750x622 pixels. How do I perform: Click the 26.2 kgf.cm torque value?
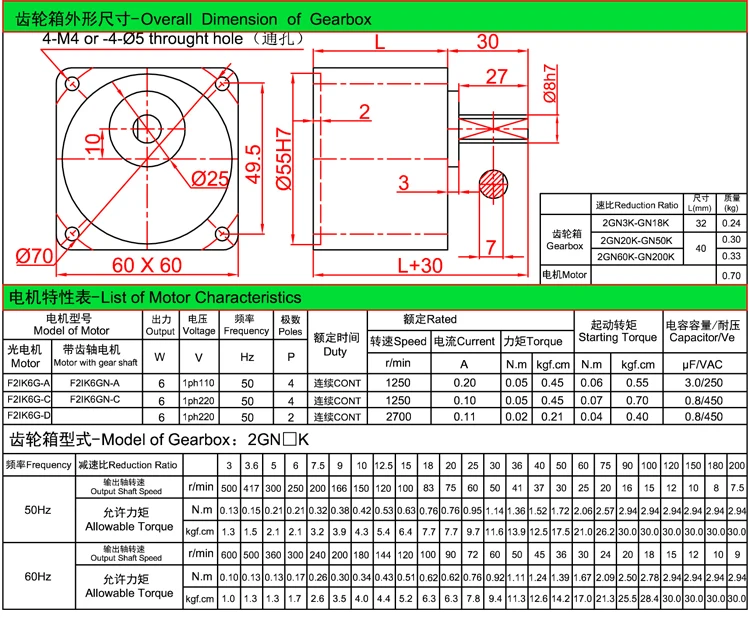tap(605, 532)
